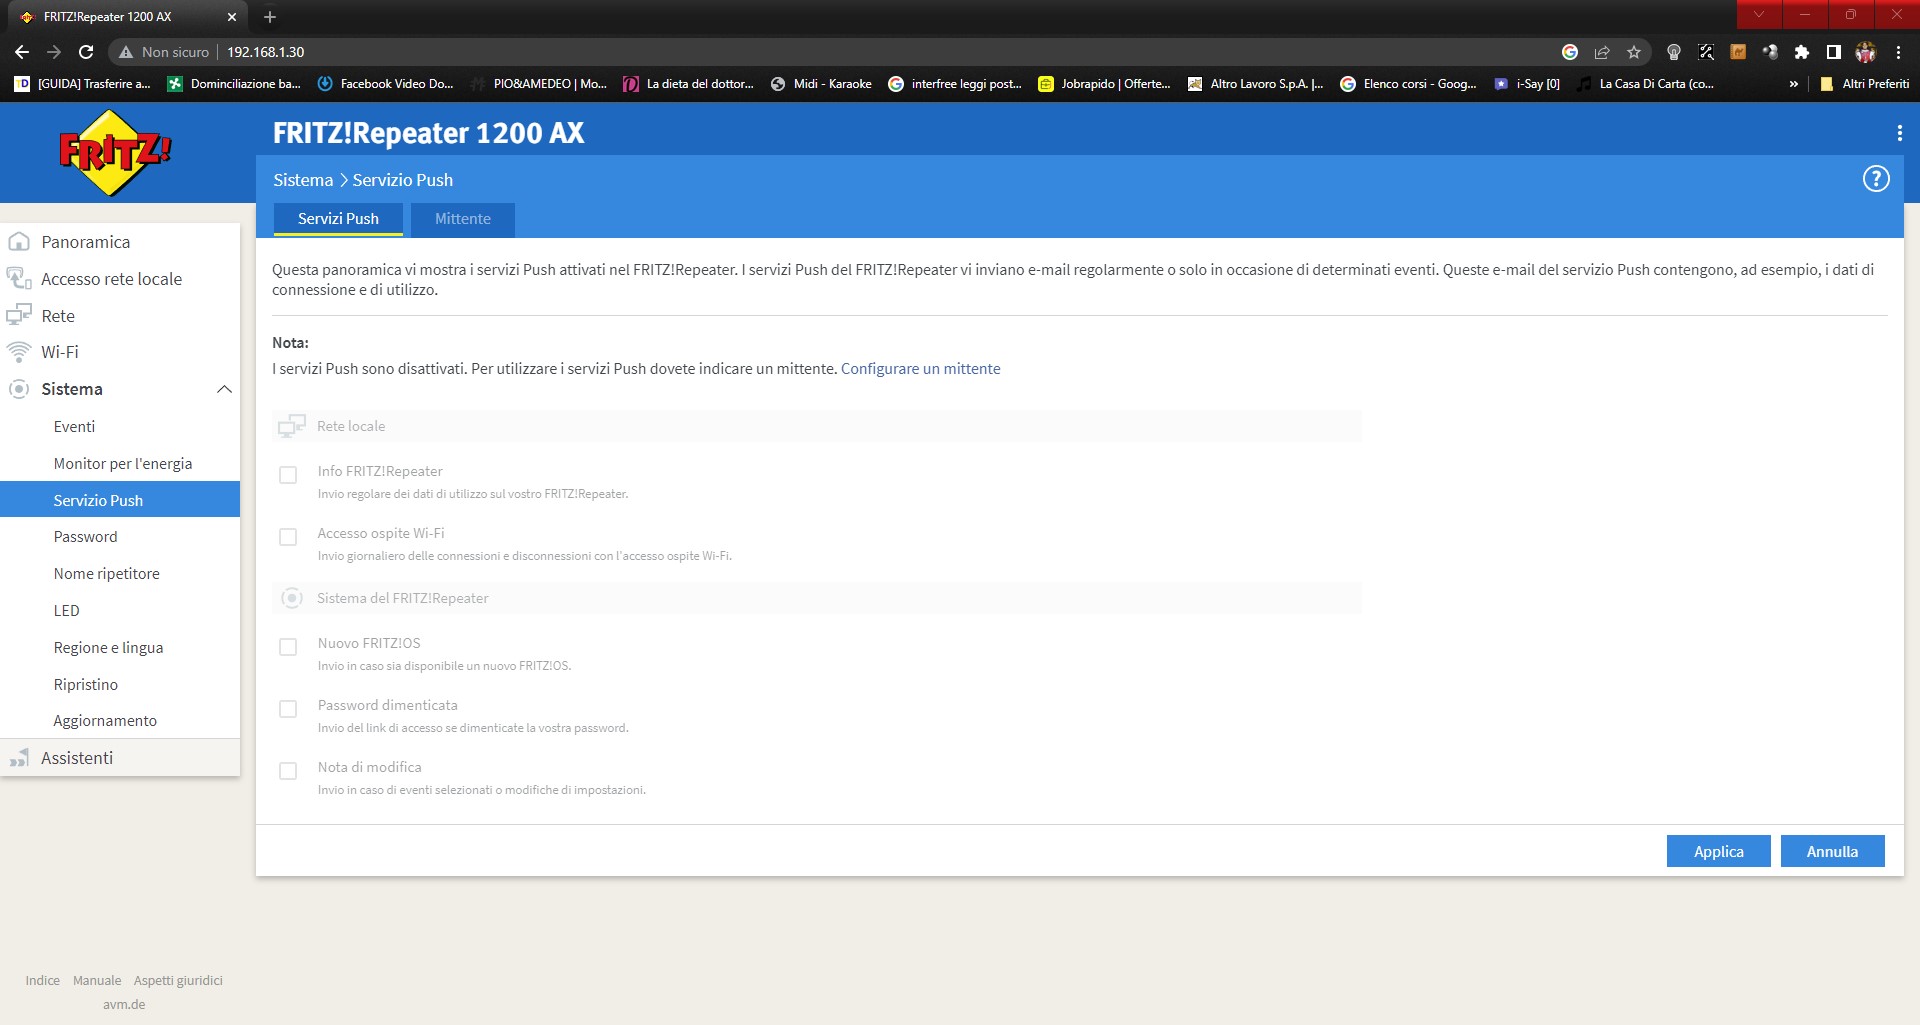Open the help question mark icon

point(1876,179)
